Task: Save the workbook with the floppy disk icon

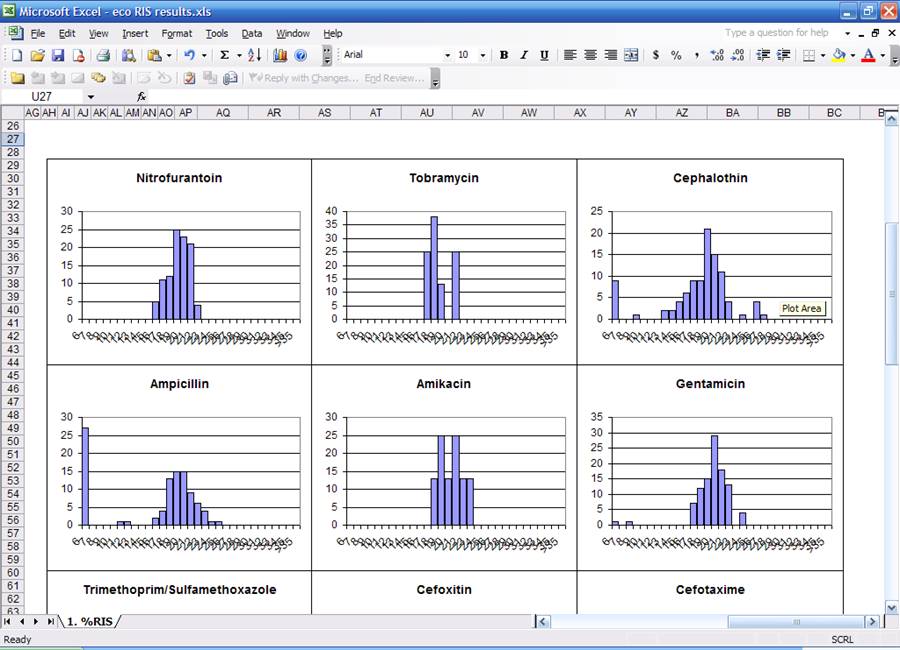Action: pyautogui.click(x=57, y=55)
